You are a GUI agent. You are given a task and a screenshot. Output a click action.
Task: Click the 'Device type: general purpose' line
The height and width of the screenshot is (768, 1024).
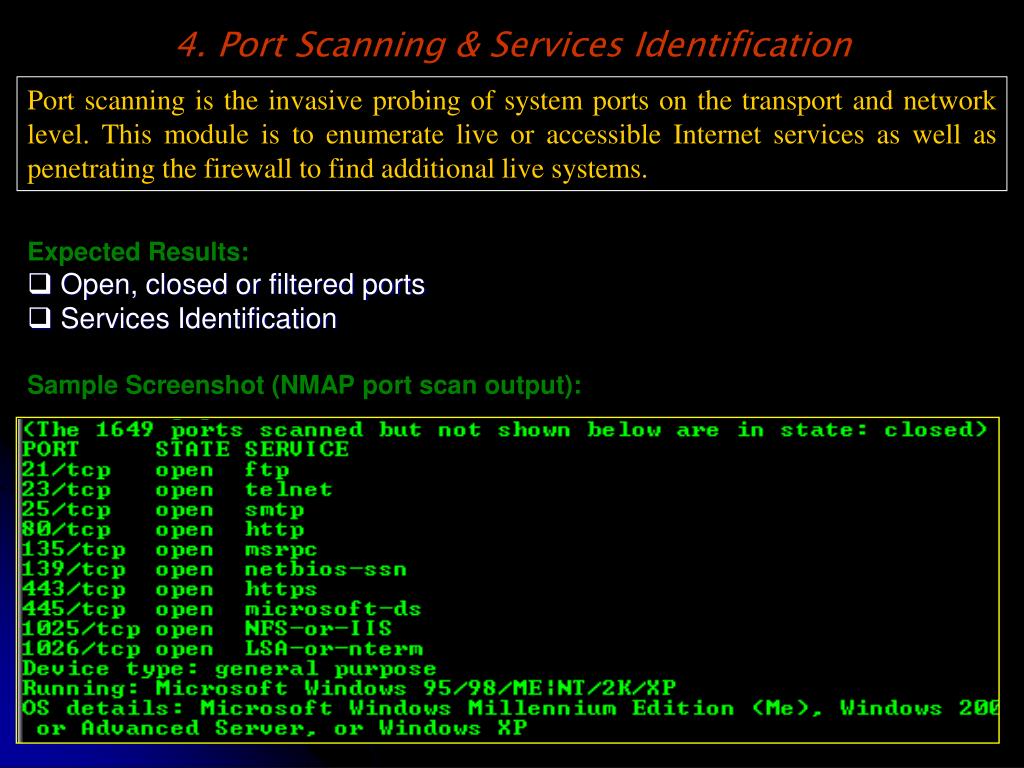229,669
